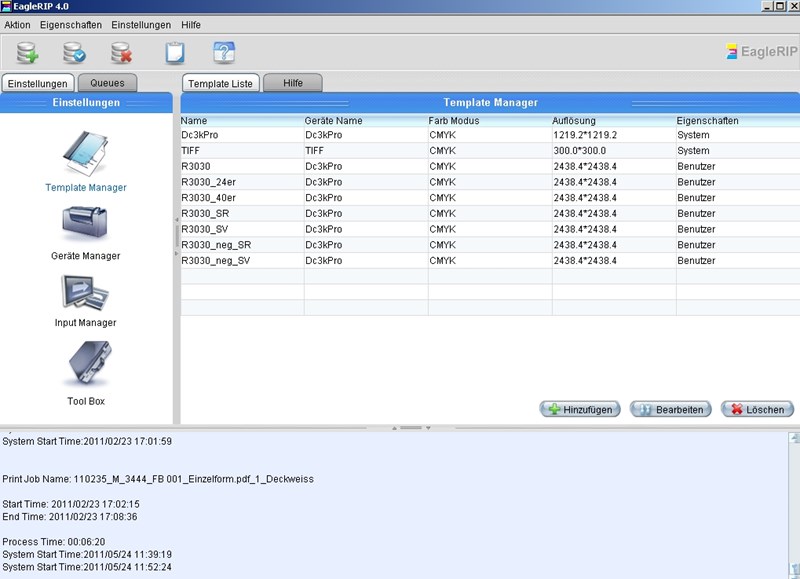Open the Tool Box icon
This screenshot has width=800, height=579.
(86, 365)
